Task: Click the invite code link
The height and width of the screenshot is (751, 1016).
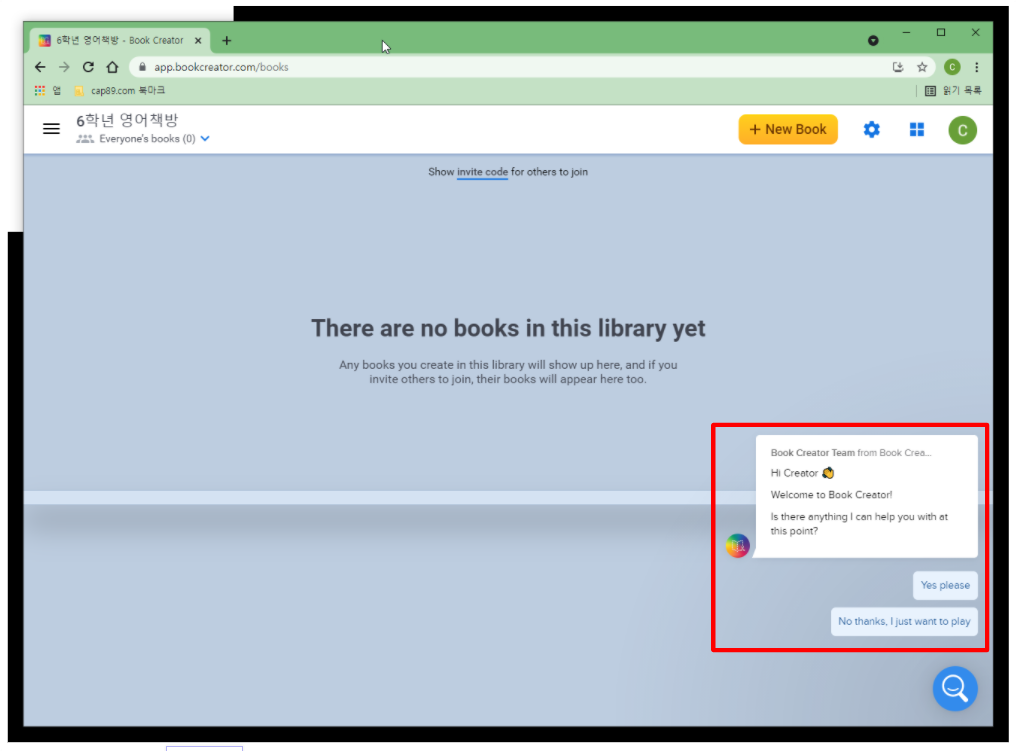Action: pos(482,172)
